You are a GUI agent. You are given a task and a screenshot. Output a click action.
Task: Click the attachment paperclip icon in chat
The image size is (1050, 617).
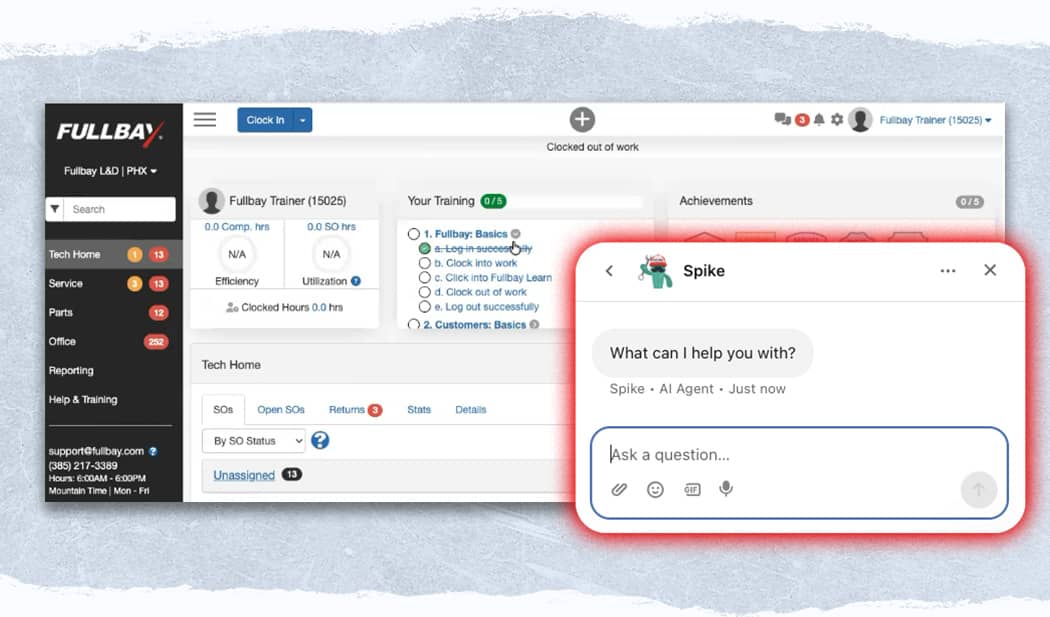(619, 490)
